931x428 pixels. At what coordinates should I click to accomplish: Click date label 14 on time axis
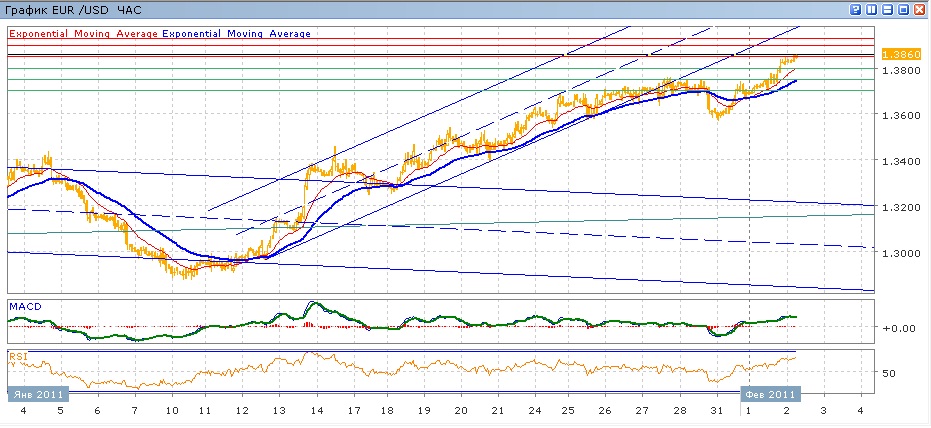[x=316, y=411]
